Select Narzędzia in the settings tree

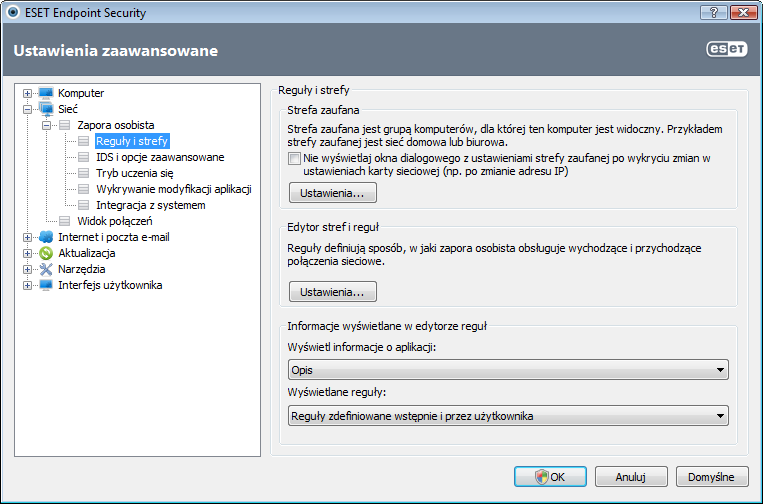coord(82,269)
